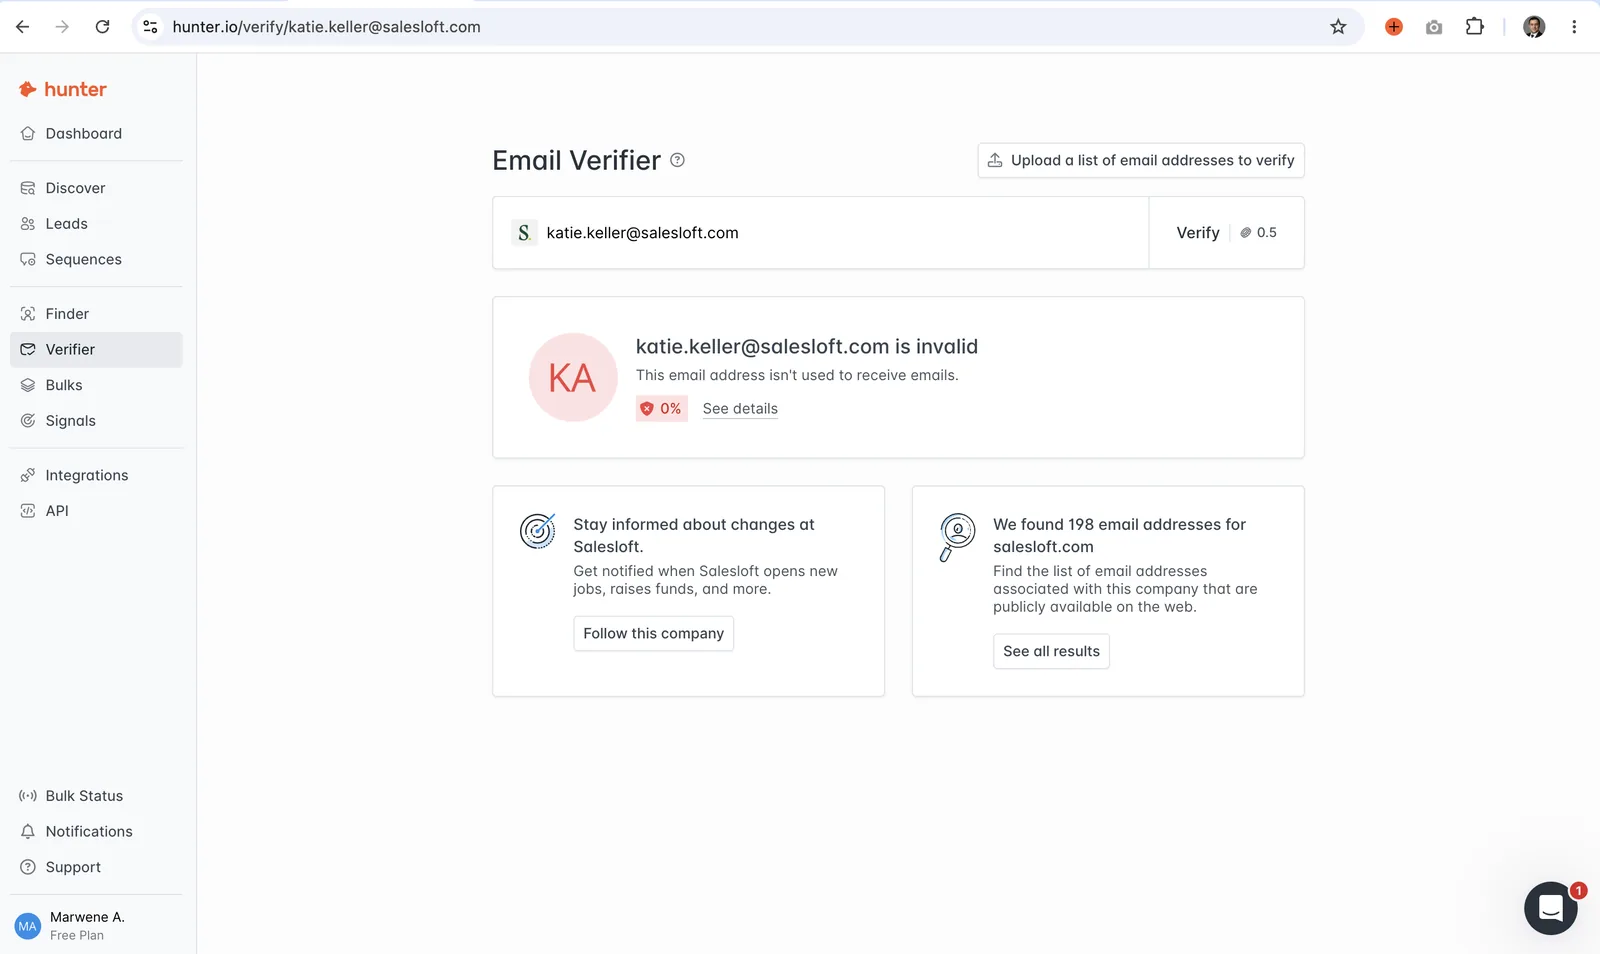
Task: Open the See details link
Action: click(740, 409)
